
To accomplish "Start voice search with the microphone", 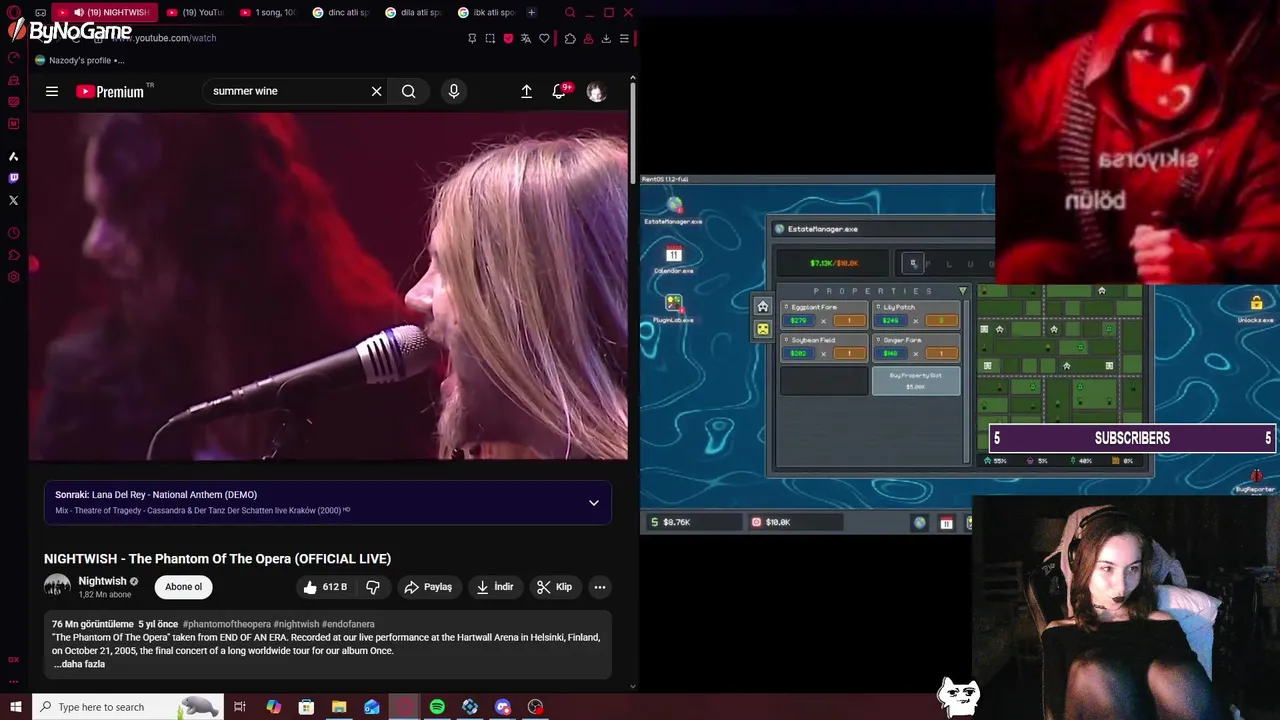I will [x=454, y=91].
